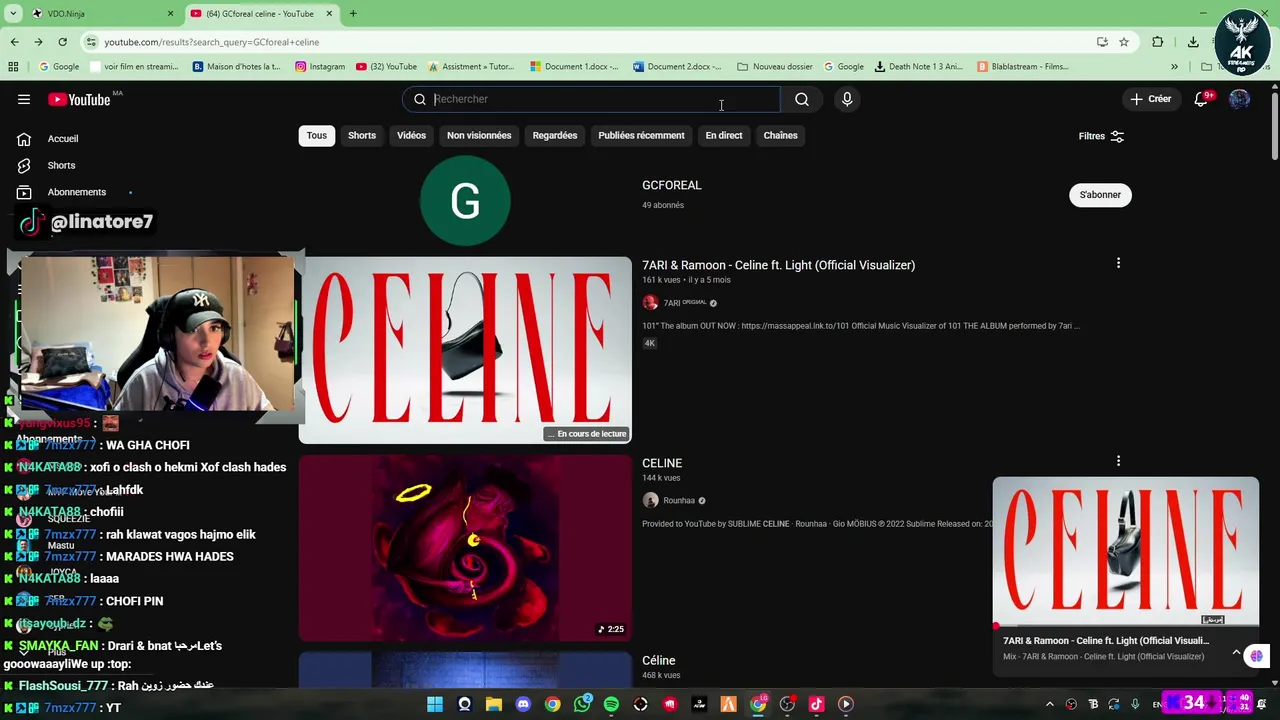
Task: Open the Céline video title with 468 k vues
Action: [658, 661]
